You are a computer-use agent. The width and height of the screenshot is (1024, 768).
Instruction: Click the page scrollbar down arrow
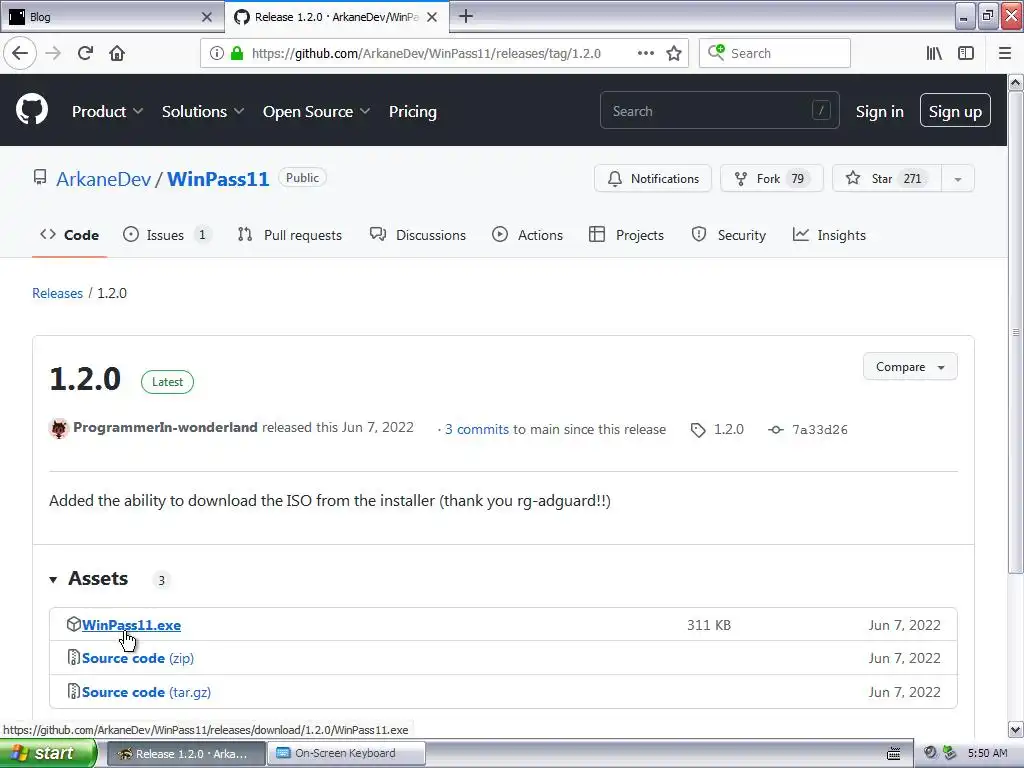click(1015, 729)
